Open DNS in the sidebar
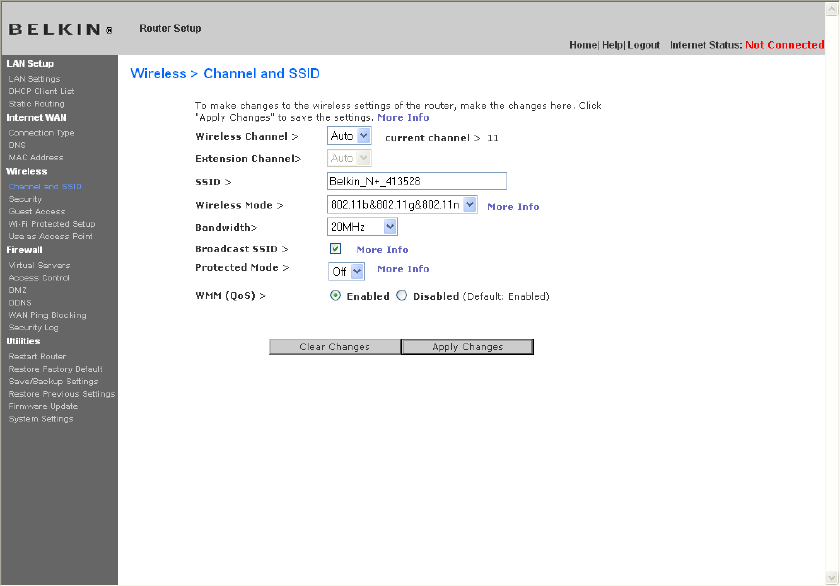The width and height of the screenshot is (840, 586). click(17, 145)
